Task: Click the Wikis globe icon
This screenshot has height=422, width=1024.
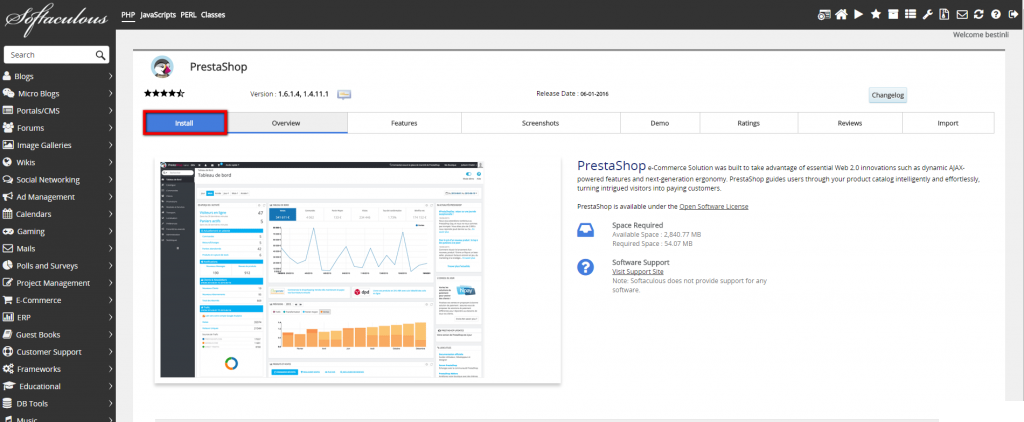Action: coord(7,163)
